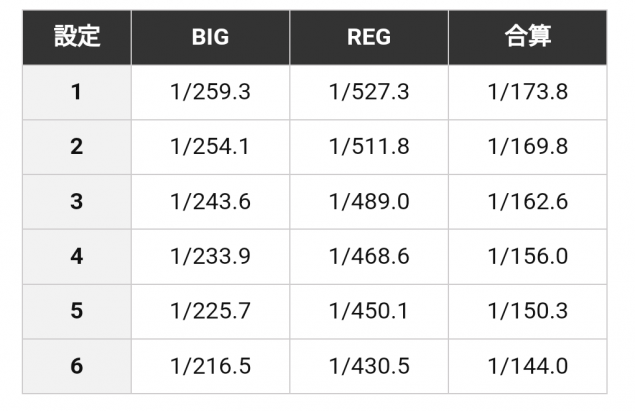Click the REG column header
This screenshot has height=411, width=635.
(369, 38)
